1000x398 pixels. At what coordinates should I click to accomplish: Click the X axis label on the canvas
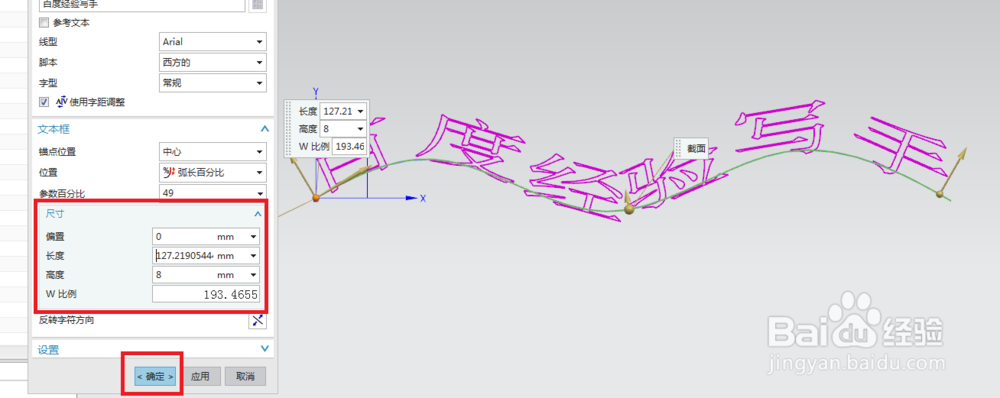coord(423,199)
